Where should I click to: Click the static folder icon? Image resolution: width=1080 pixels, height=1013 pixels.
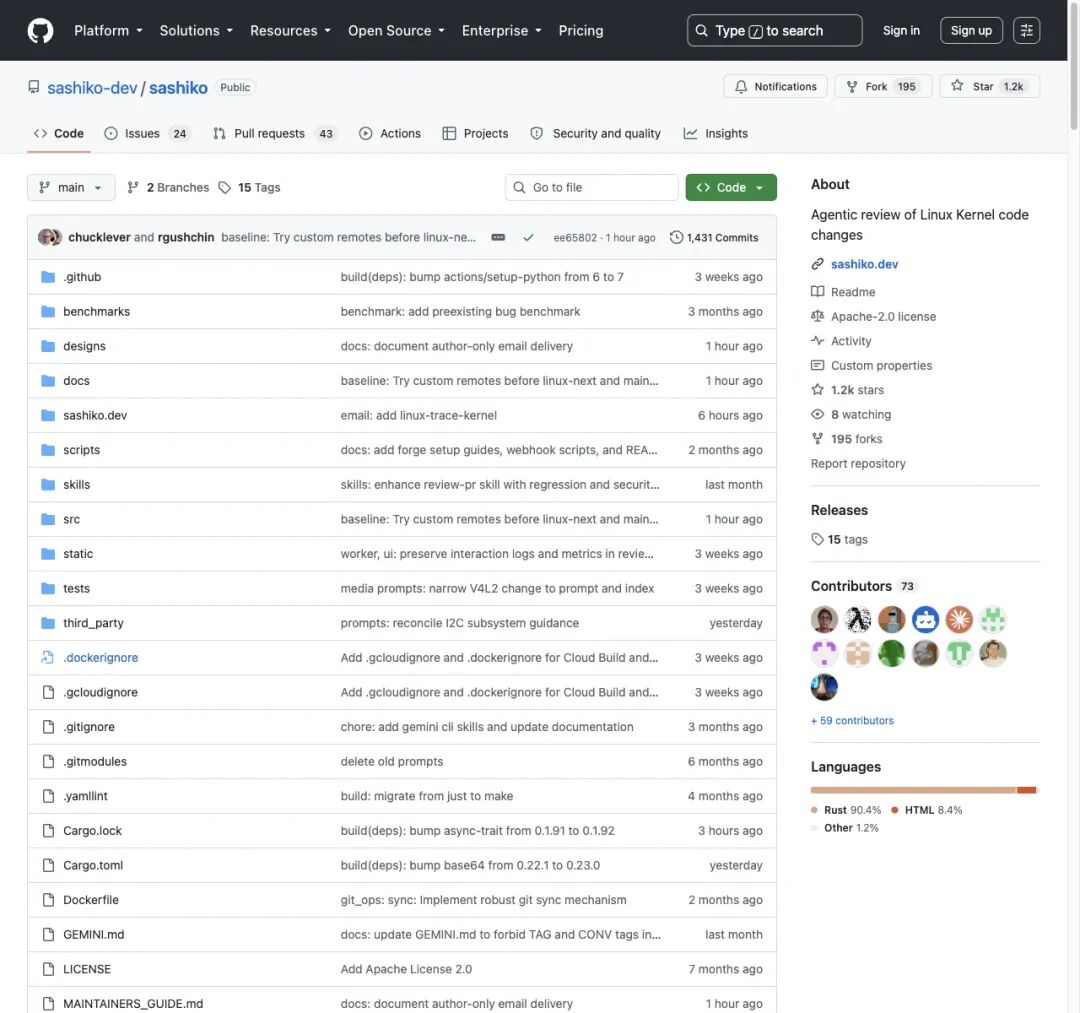(48, 554)
